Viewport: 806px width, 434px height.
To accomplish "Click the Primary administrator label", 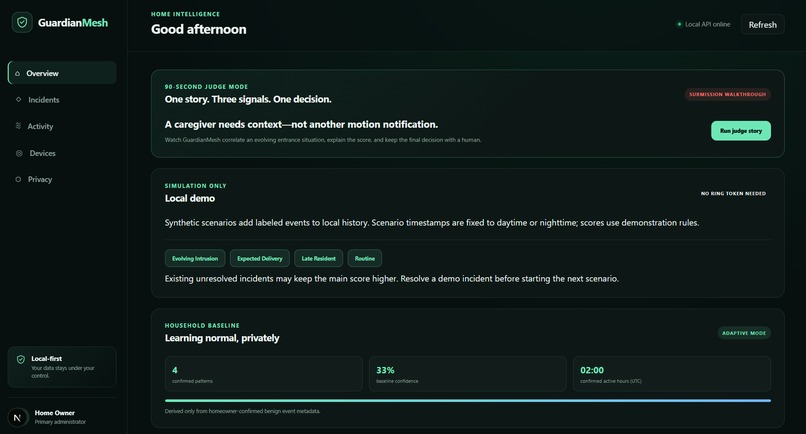I will click(x=60, y=422).
